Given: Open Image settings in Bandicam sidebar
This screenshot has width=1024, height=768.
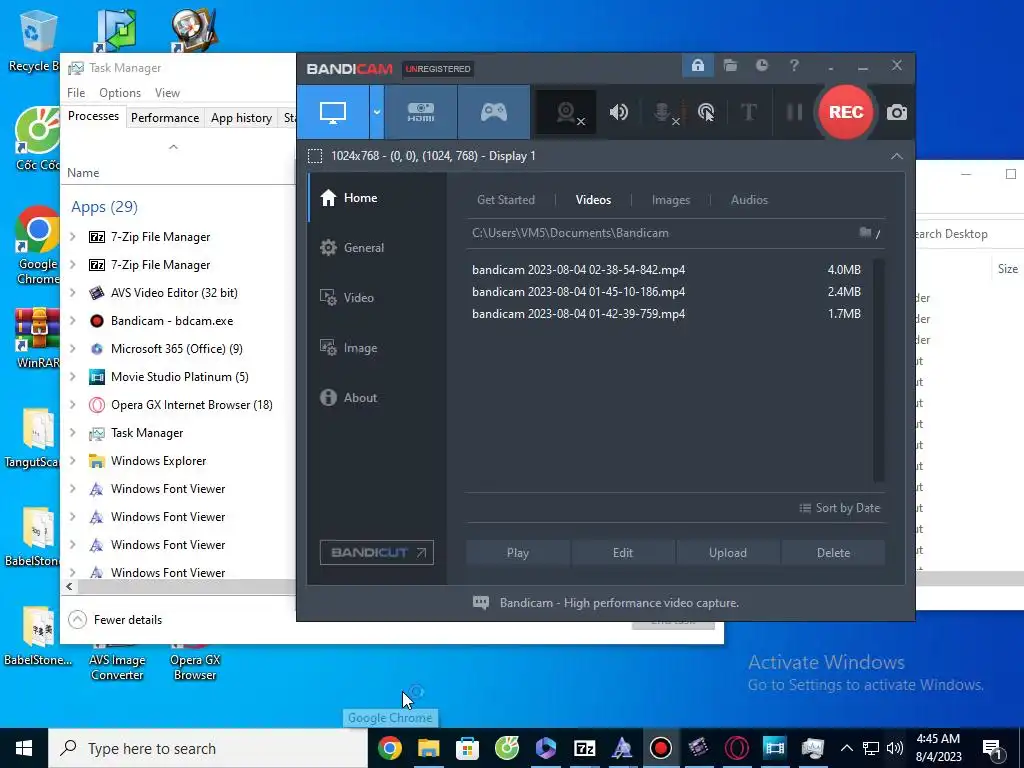Looking at the screenshot, I should coord(377,348).
